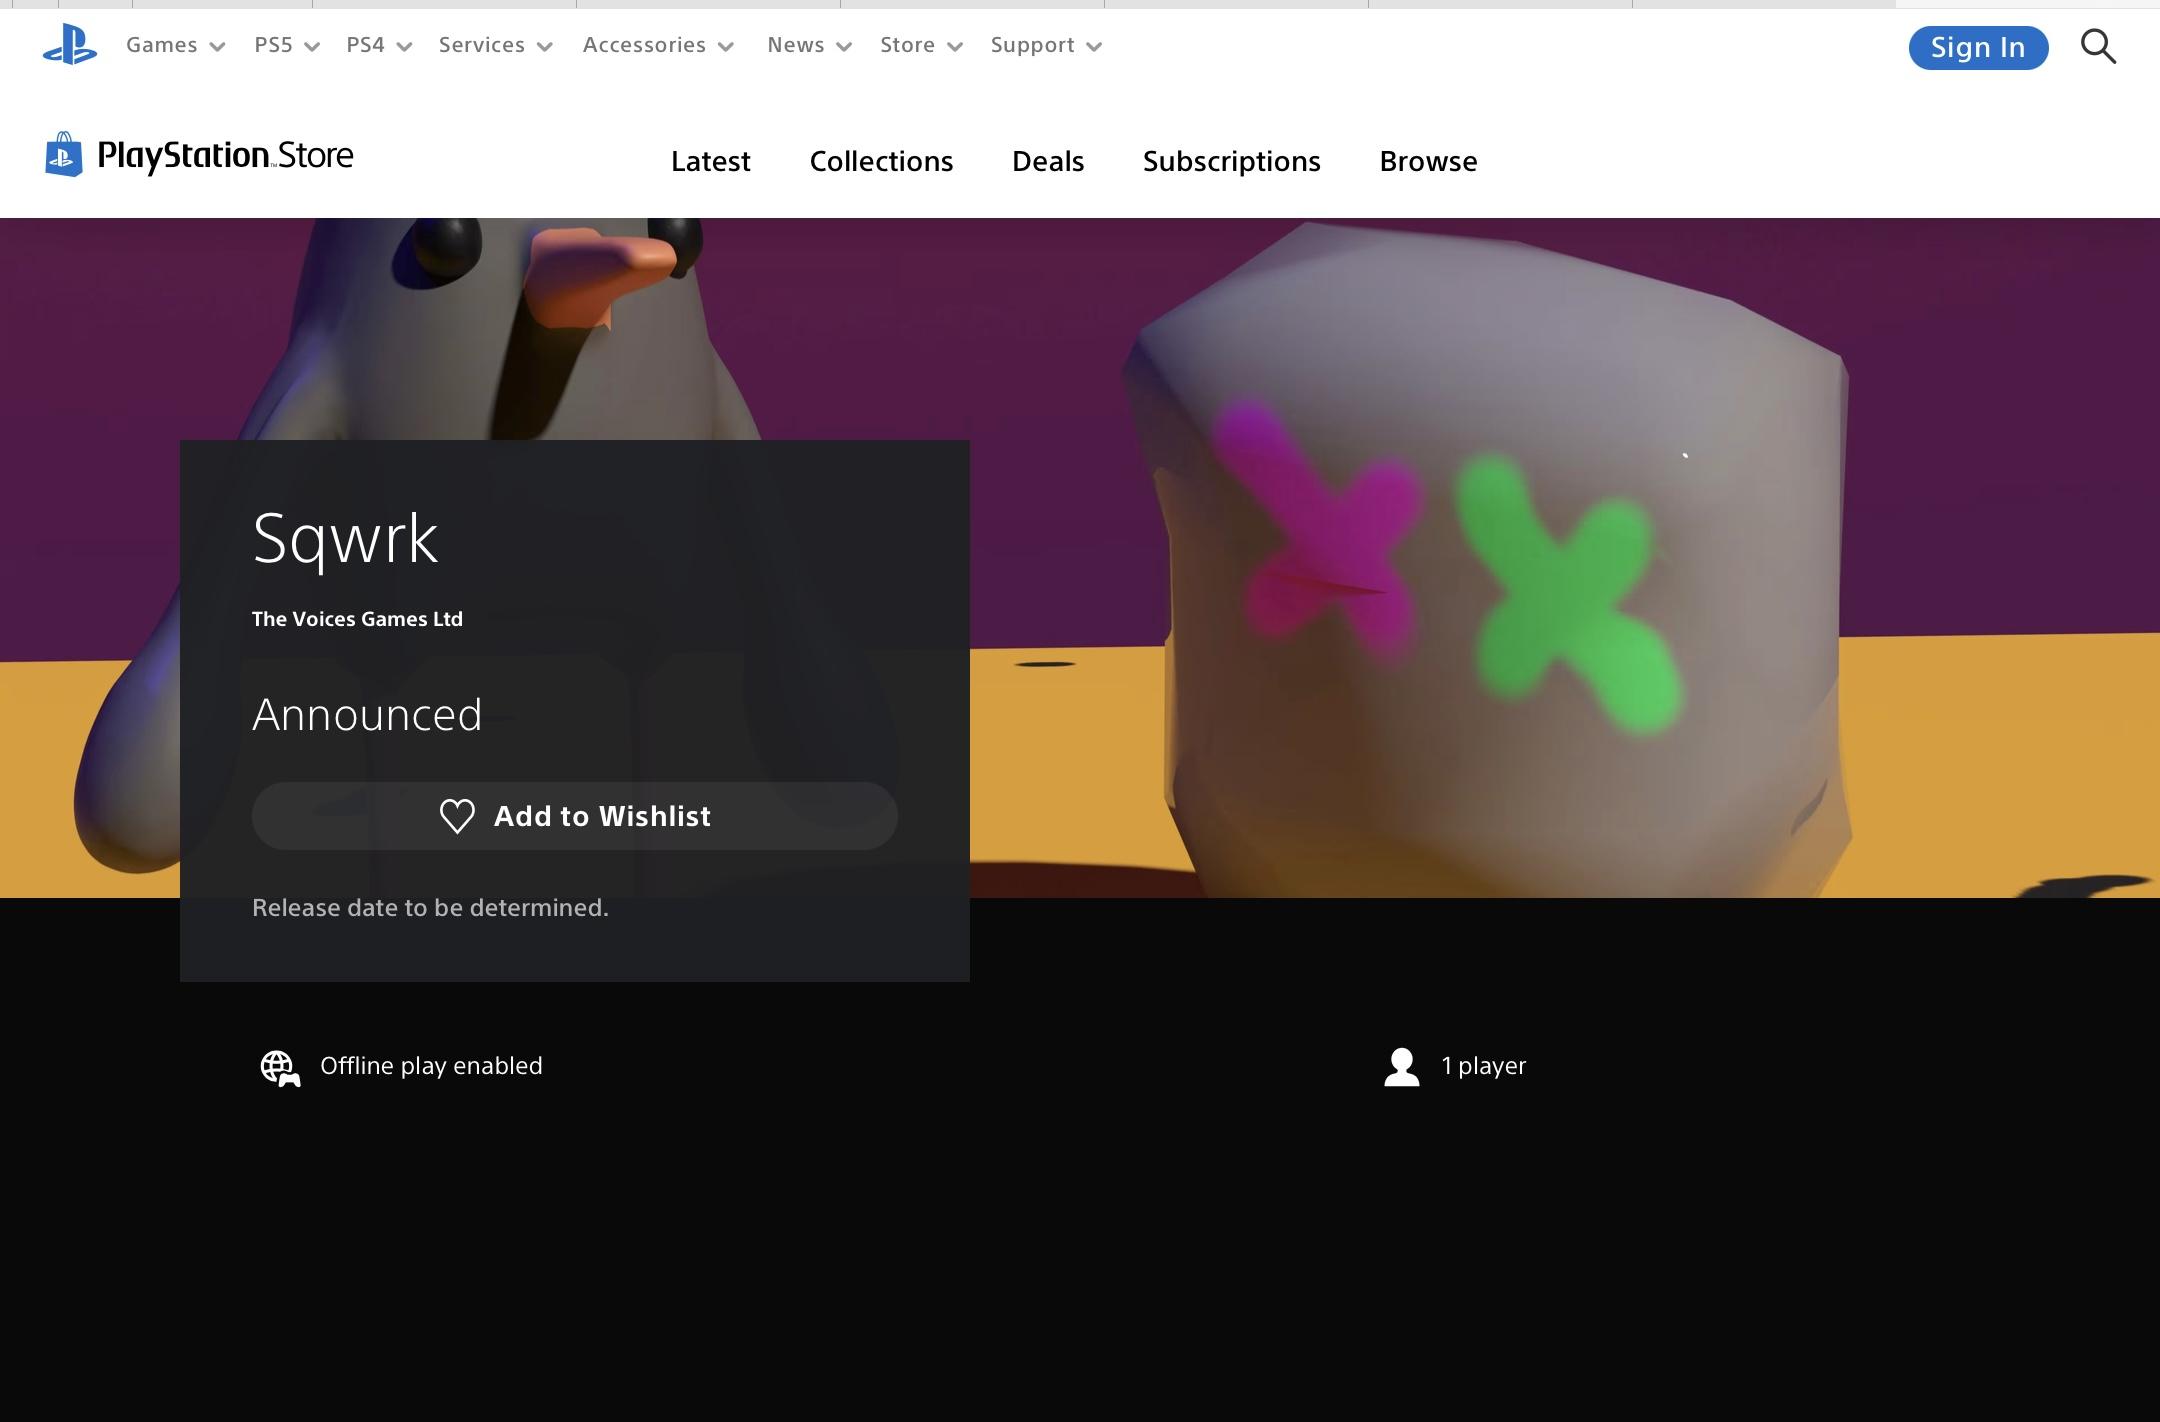
Task: Click the Sqwrk game title
Action: pyautogui.click(x=345, y=539)
